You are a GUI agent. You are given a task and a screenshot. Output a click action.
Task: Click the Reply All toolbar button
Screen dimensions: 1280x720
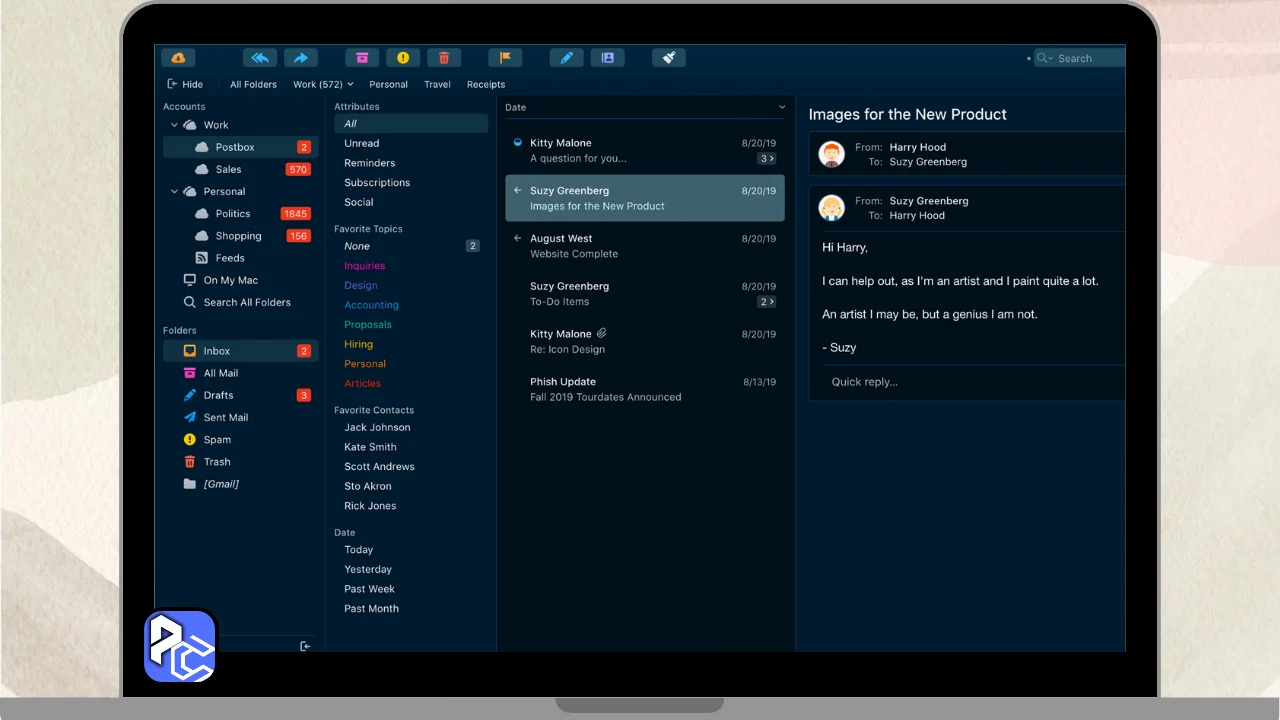pos(260,58)
